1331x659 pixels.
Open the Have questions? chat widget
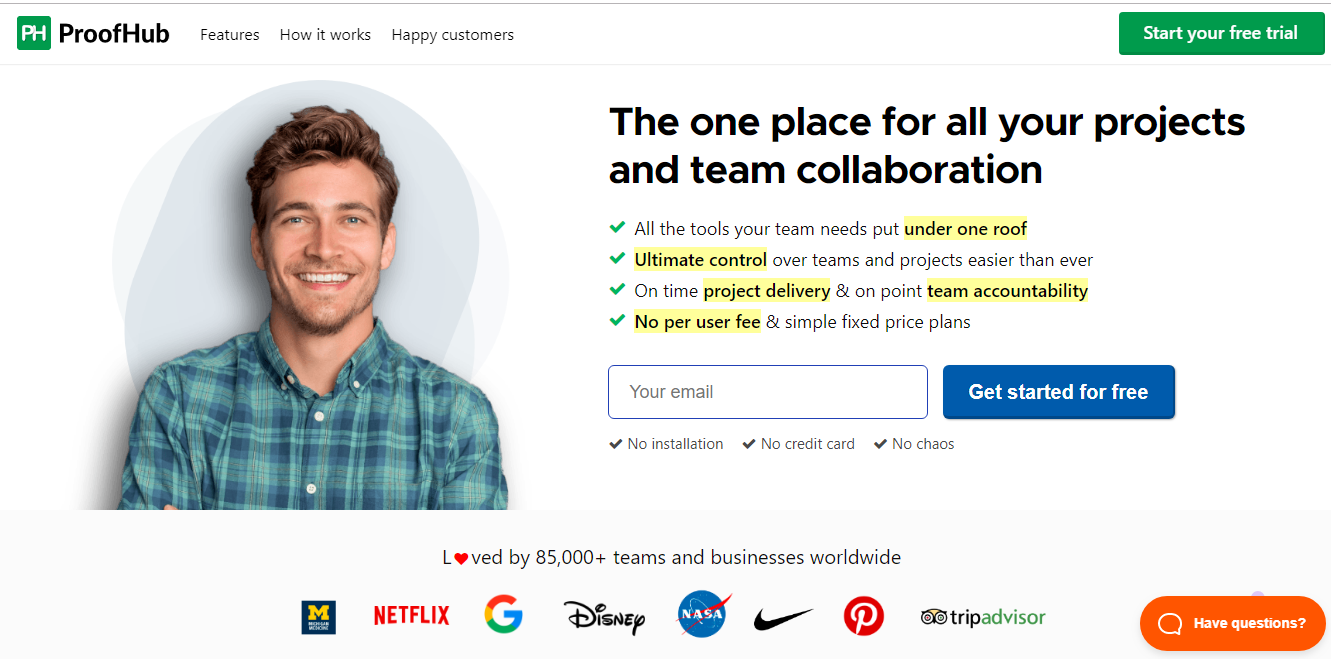point(1232,623)
